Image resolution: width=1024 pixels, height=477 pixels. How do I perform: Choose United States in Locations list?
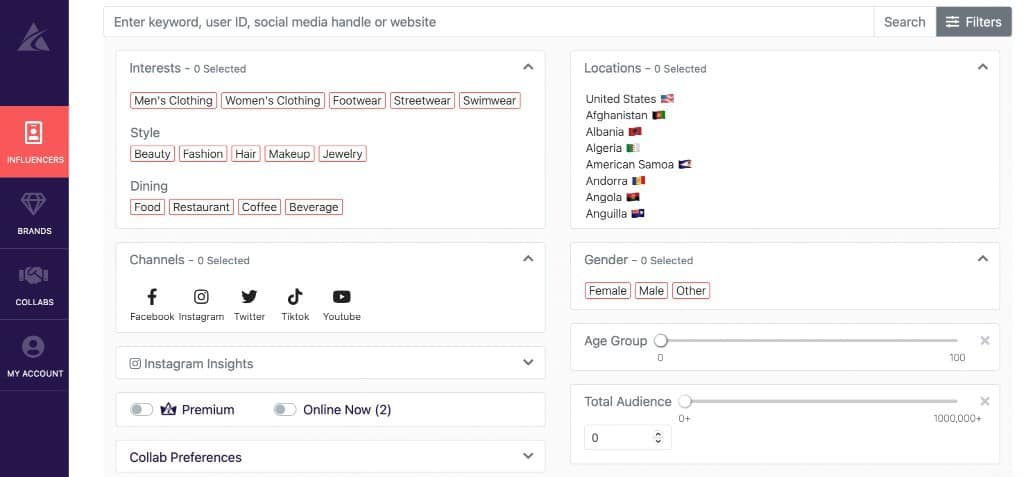click(630, 99)
